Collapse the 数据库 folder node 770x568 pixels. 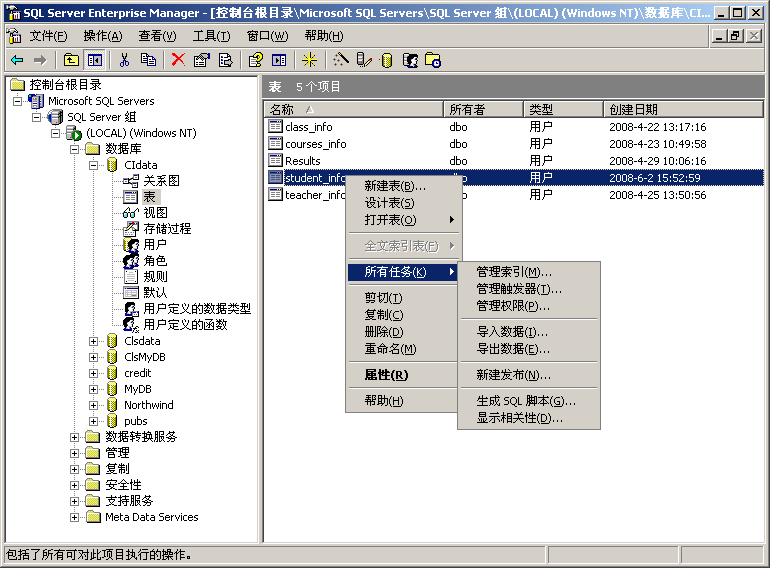[75, 149]
